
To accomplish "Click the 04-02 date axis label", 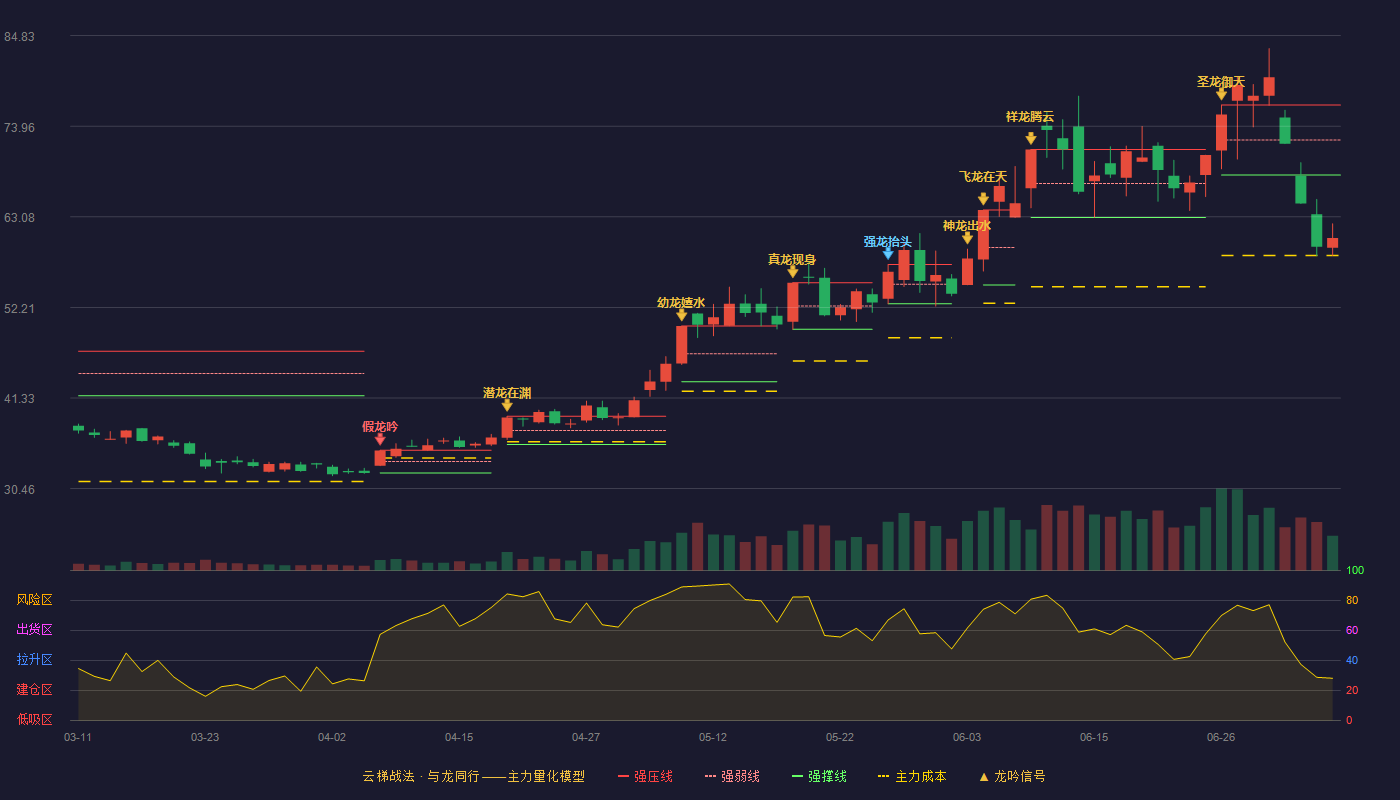I will point(332,737).
